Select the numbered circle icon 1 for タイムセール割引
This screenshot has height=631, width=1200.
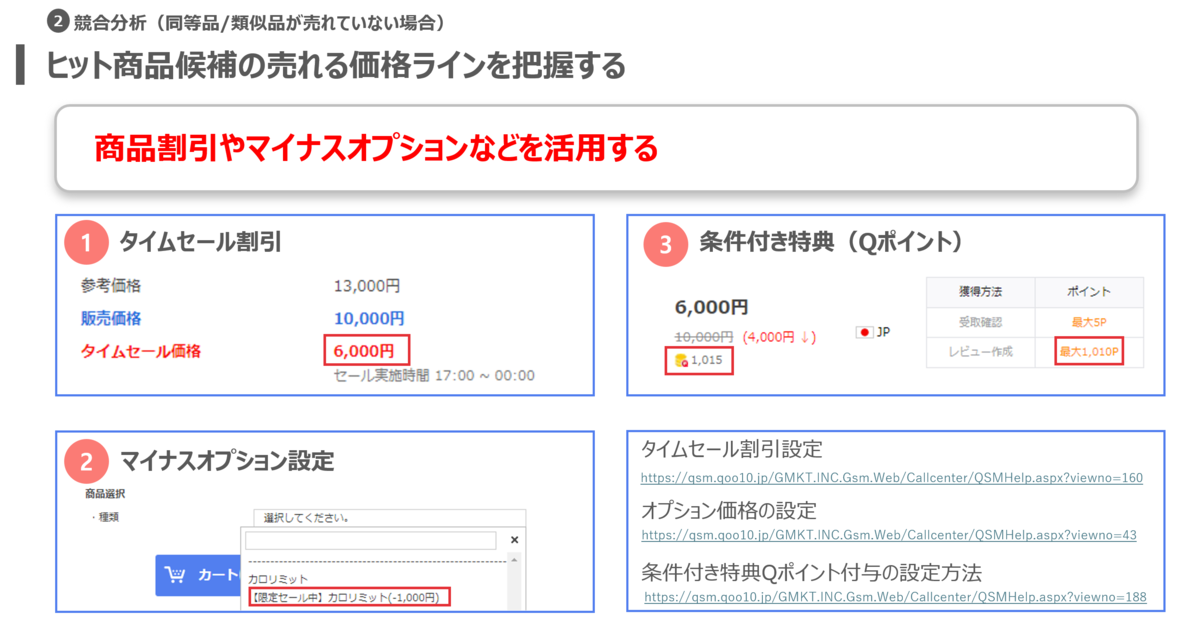click(87, 241)
